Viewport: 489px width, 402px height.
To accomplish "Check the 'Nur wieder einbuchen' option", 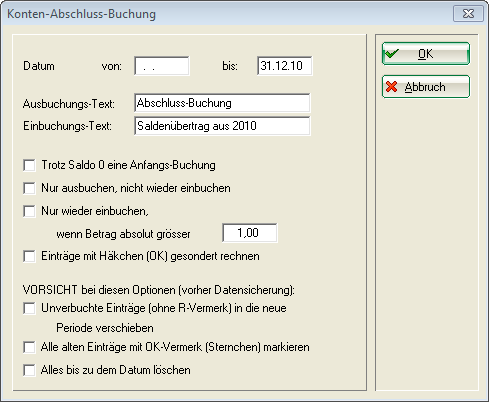I will coord(29,211).
